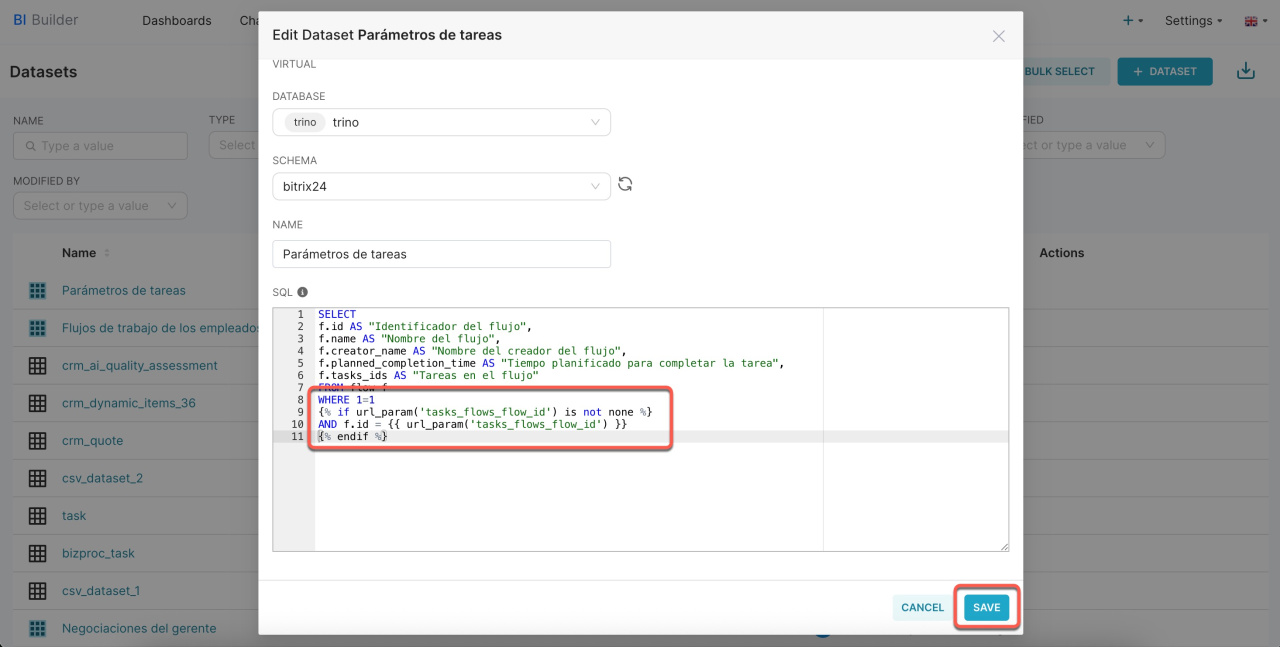Click the SQL info tooltip icon

(303, 293)
